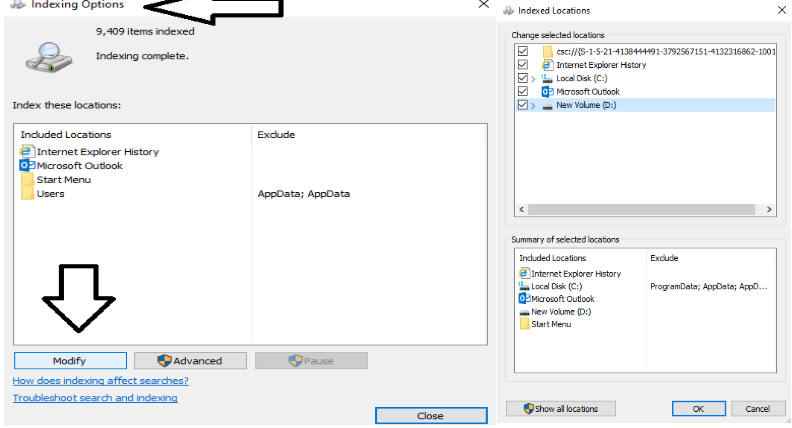Viewport: 792px width, 428px height.
Task: Select 'Microsoft Outlook' tree label
Action: pyautogui.click(x=588, y=91)
